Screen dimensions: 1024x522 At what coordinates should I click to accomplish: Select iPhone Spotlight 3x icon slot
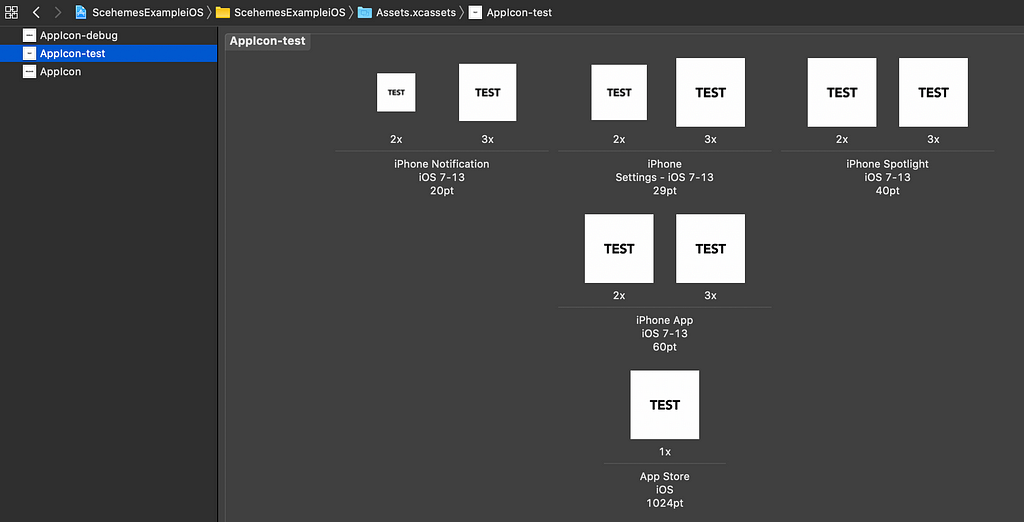pos(933,92)
